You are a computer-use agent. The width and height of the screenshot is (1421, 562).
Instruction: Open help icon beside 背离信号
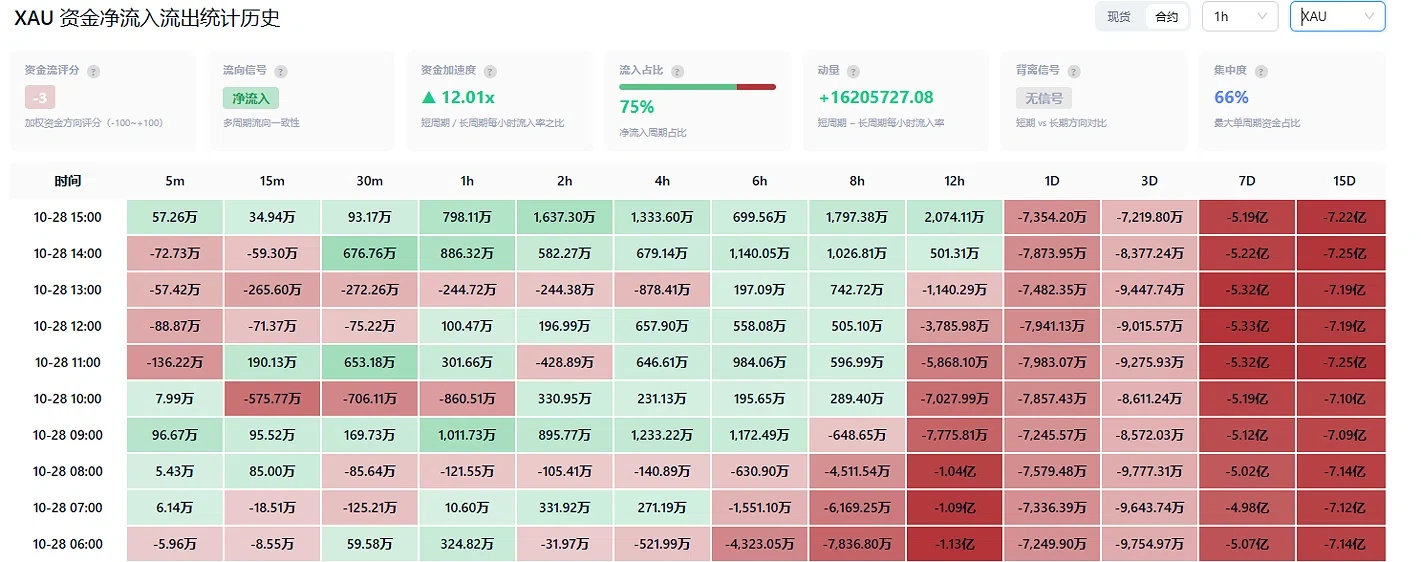(1074, 71)
